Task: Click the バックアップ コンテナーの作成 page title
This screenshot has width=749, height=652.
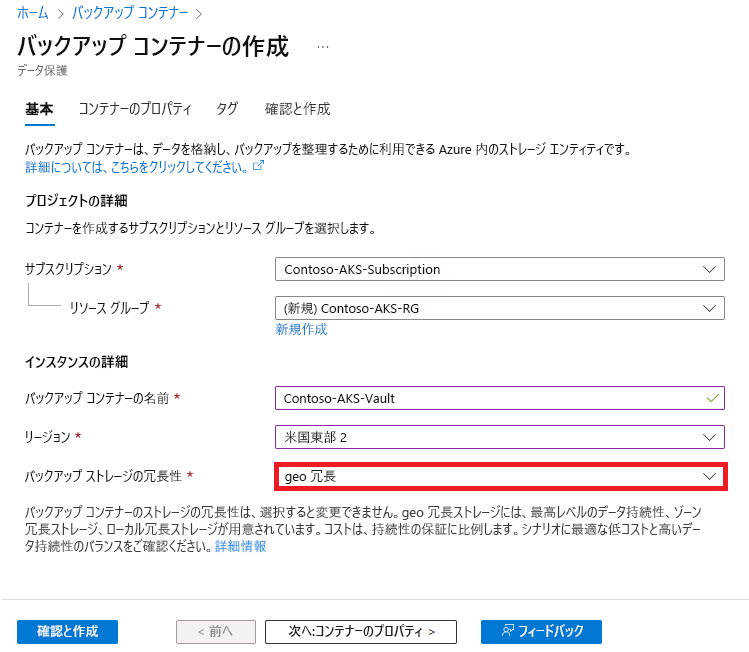Action: tap(153, 46)
